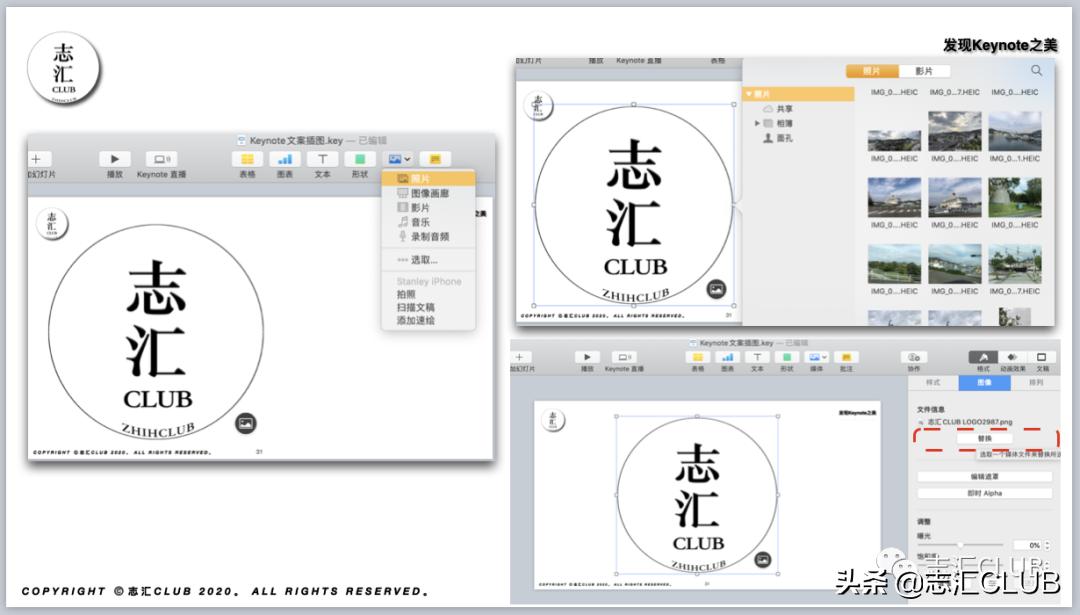Switch to the 影片 tab in the media browser
This screenshot has height=615, width=1080.
point(923,71)
